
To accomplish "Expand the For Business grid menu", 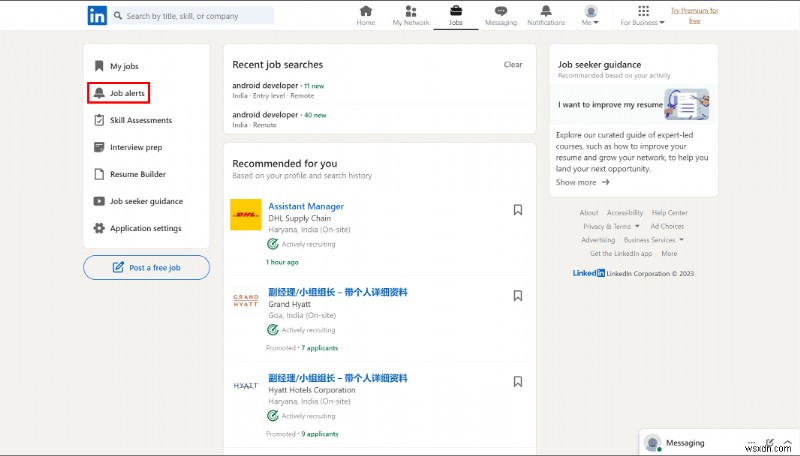I will [x=643, y=15].
